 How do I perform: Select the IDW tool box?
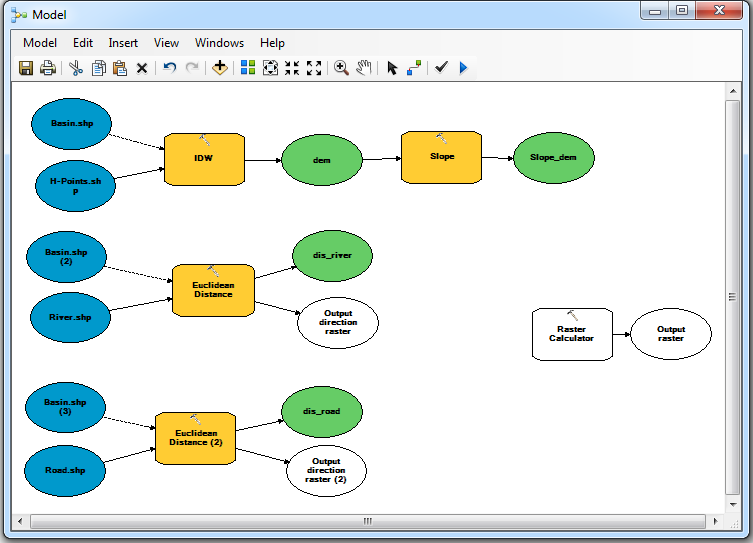pyautogui.click(x=205, y=159)
